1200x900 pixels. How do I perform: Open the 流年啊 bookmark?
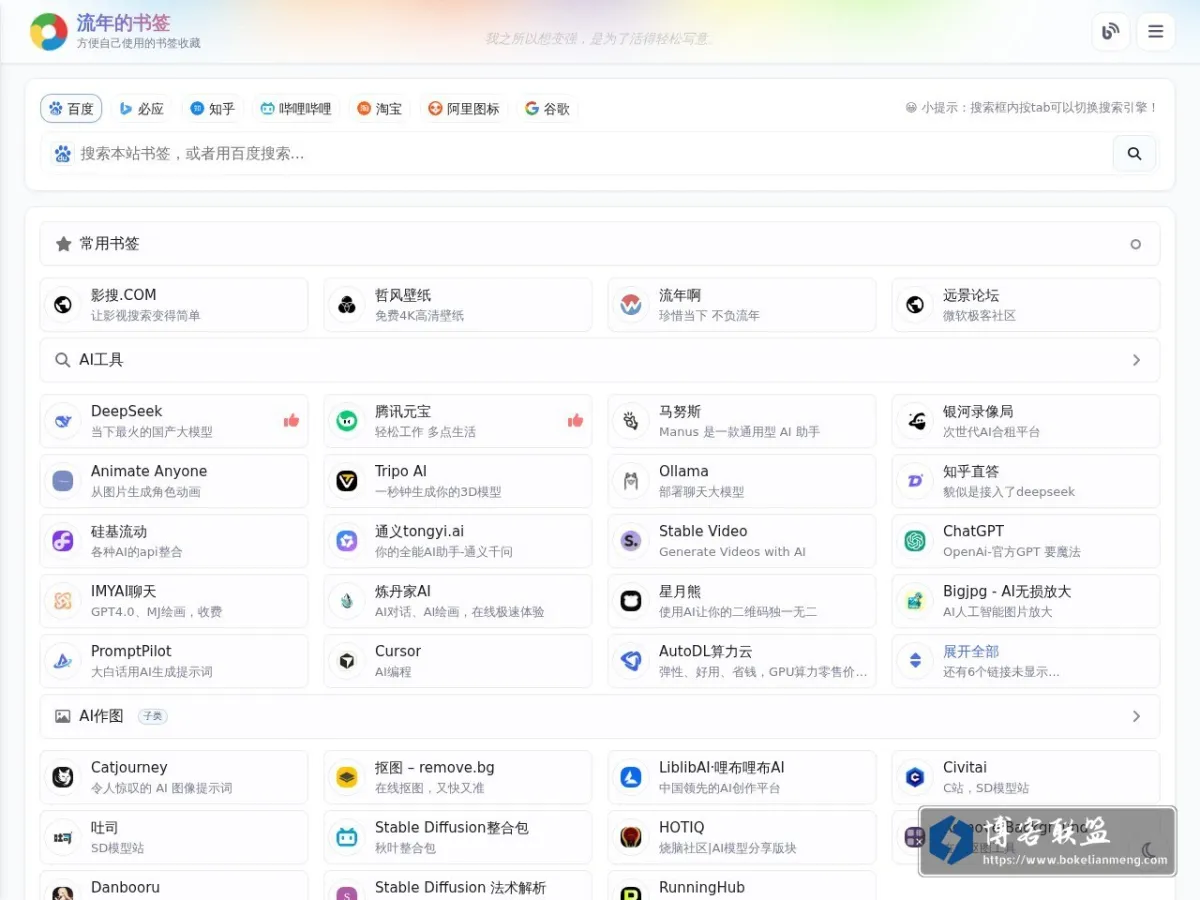coord(742,305)
